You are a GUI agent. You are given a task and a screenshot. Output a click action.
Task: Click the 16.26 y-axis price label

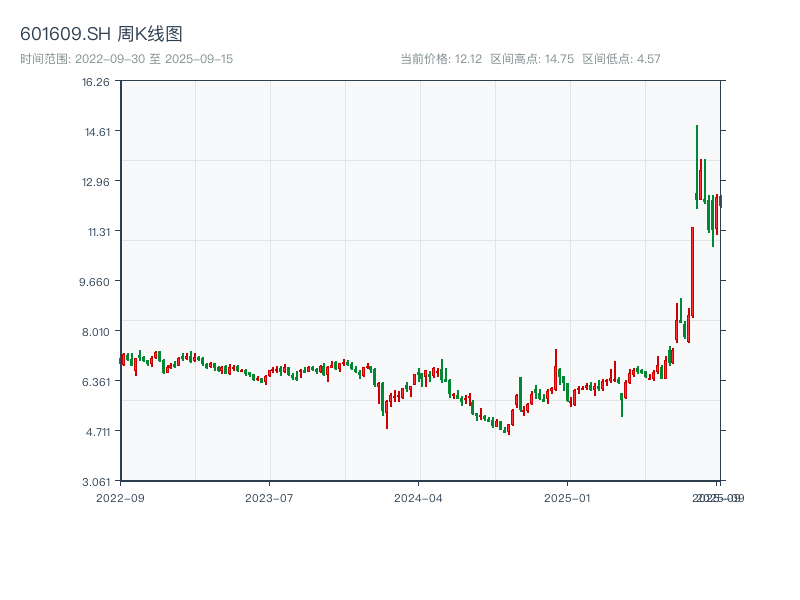[x=96, y=82]
